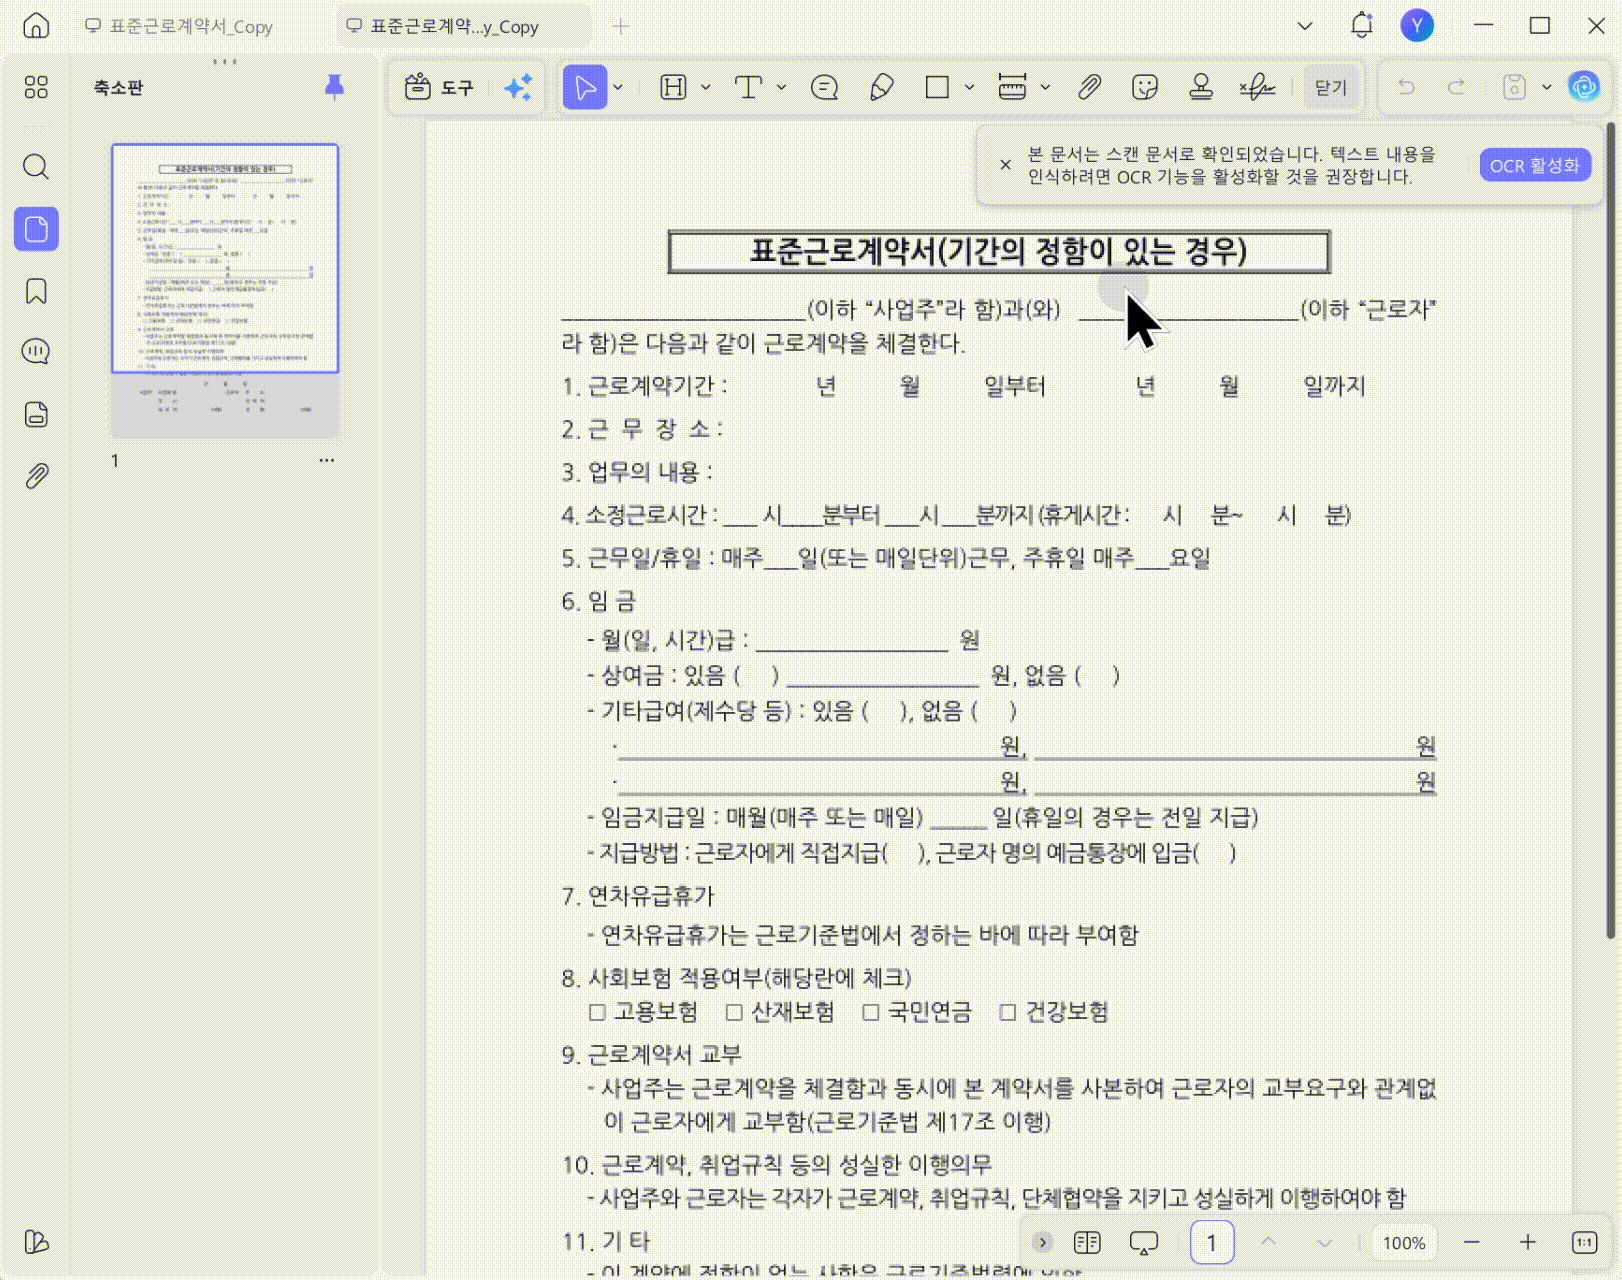Open the search tool in left sidebar
Viewport: 1622px width, 1280px height.
tap(36, 166)
